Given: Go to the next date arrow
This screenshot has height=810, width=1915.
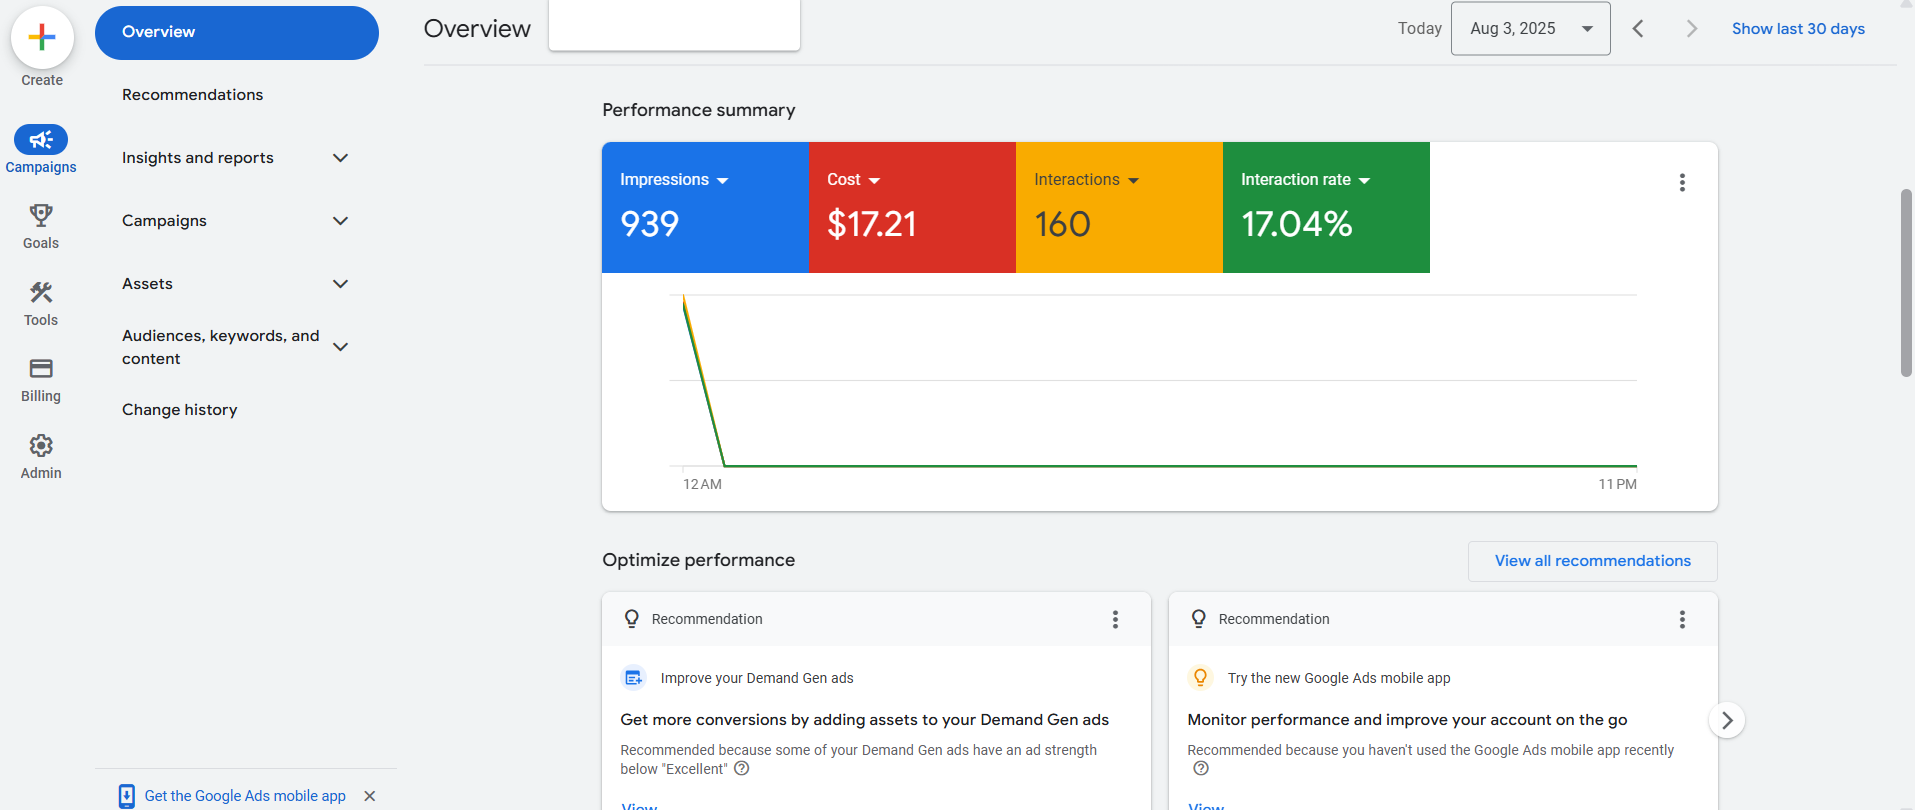Looking at the screenshot, I should 1692,29.
